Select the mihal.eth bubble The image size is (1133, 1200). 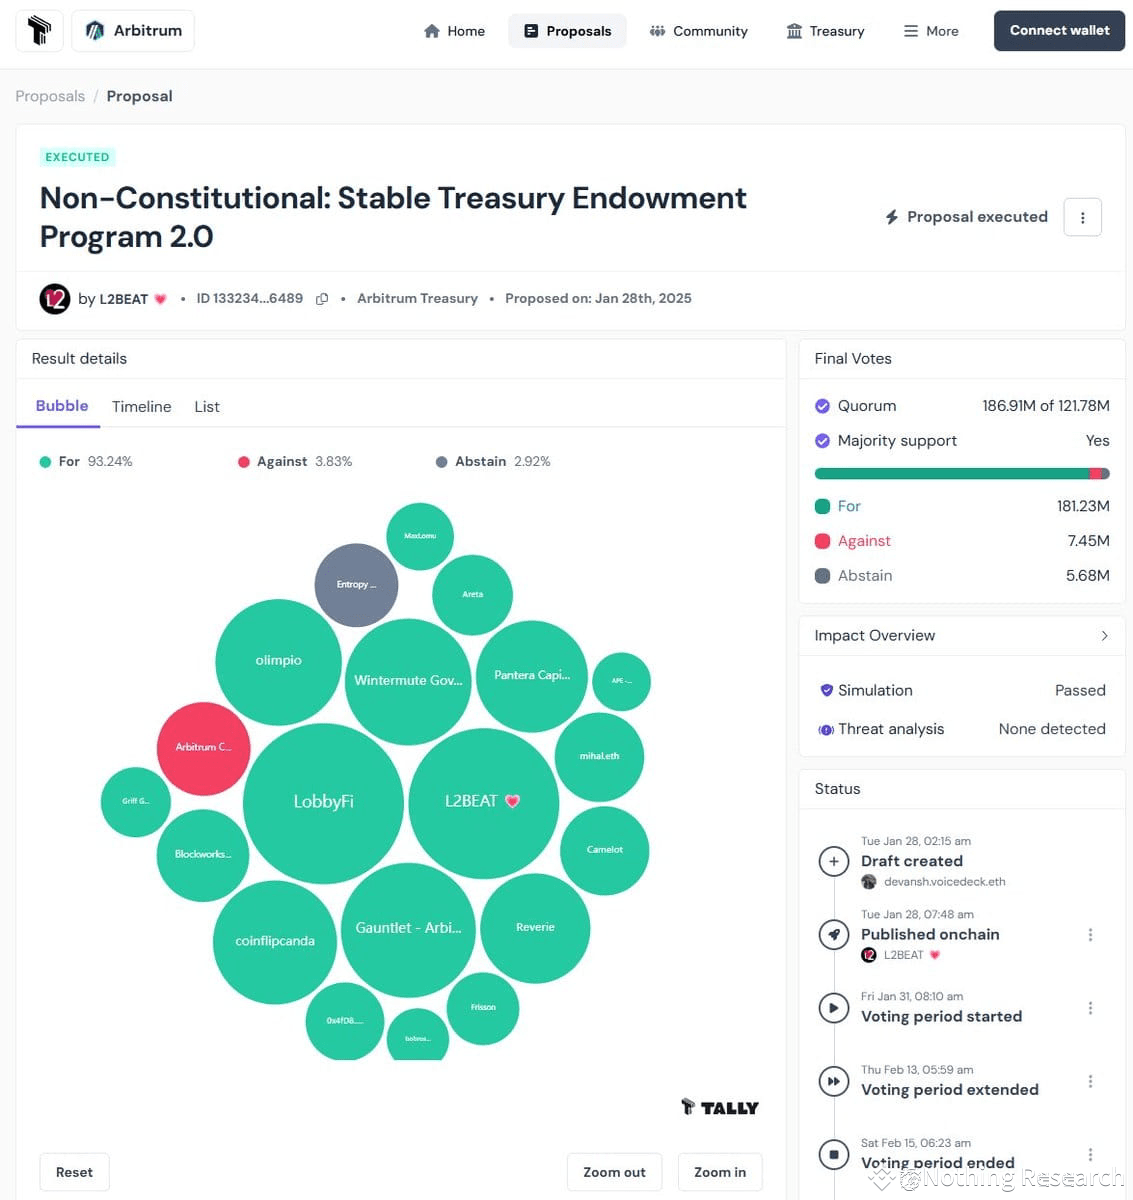click(599, 757)
